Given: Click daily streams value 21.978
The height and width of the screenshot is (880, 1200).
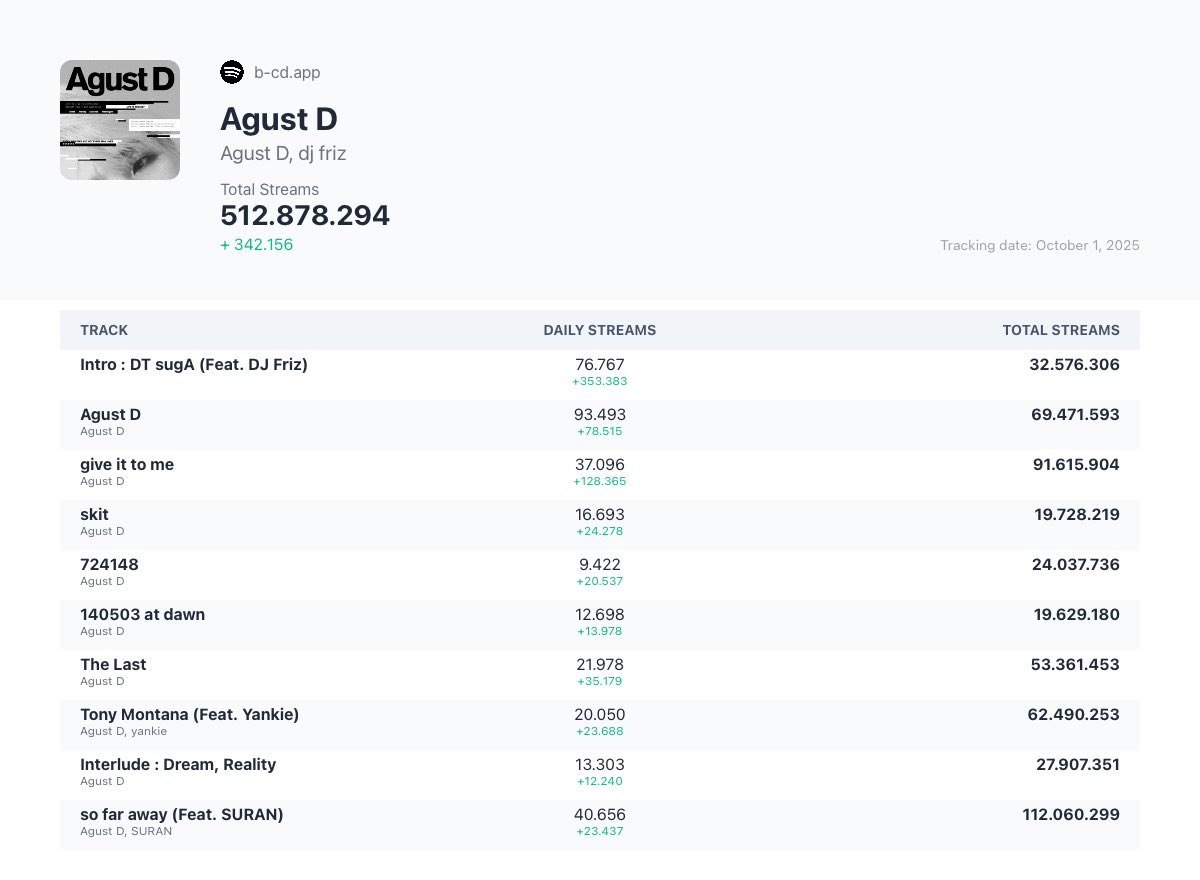Looking at the screenshot, I should click(x=600, y=665).
